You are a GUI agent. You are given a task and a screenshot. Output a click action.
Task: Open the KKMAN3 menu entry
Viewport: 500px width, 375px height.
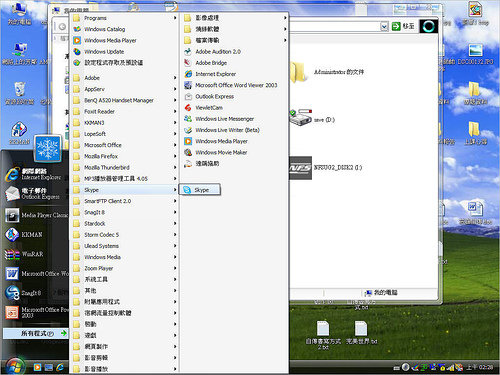(124, 123)
